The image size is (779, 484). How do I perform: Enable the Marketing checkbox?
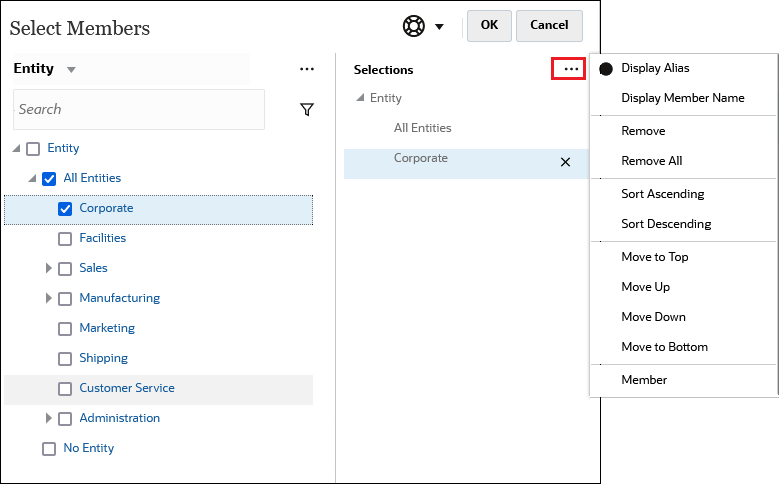[65, 329]
